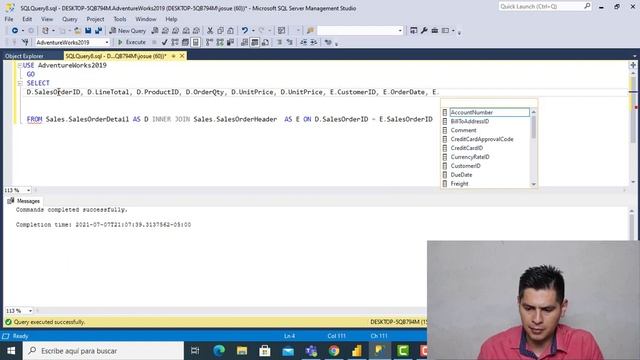Open the search combo box dropdown arrow
This screenshot has width=640, height=360.
(x=400, y=31)
